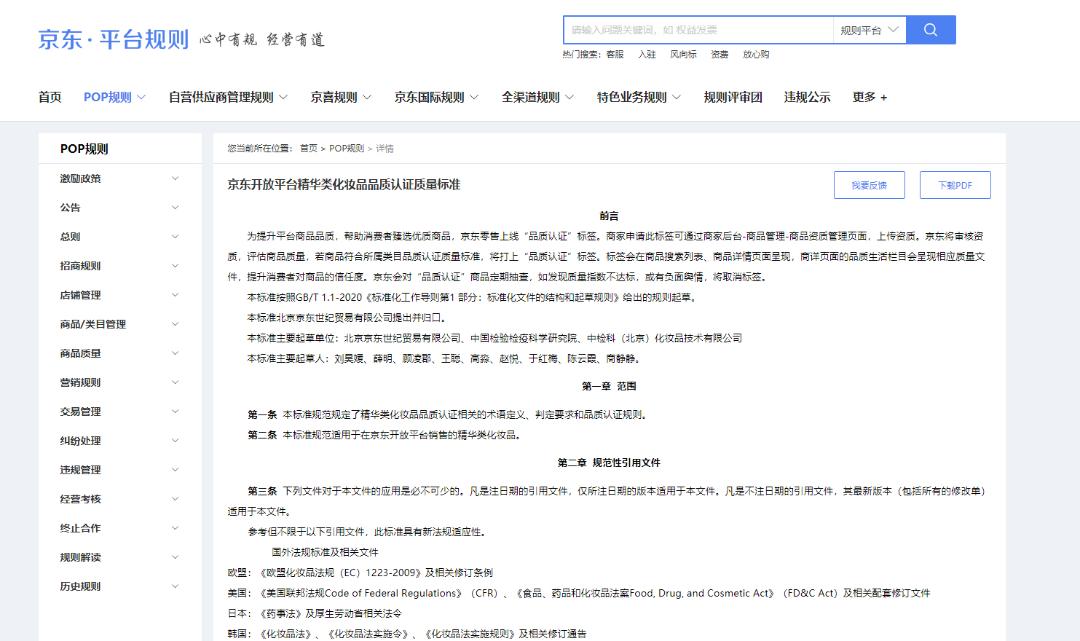This screenshot has height=641, width=1080.
Task: Expand 更多 + menu
Action: 869,97
